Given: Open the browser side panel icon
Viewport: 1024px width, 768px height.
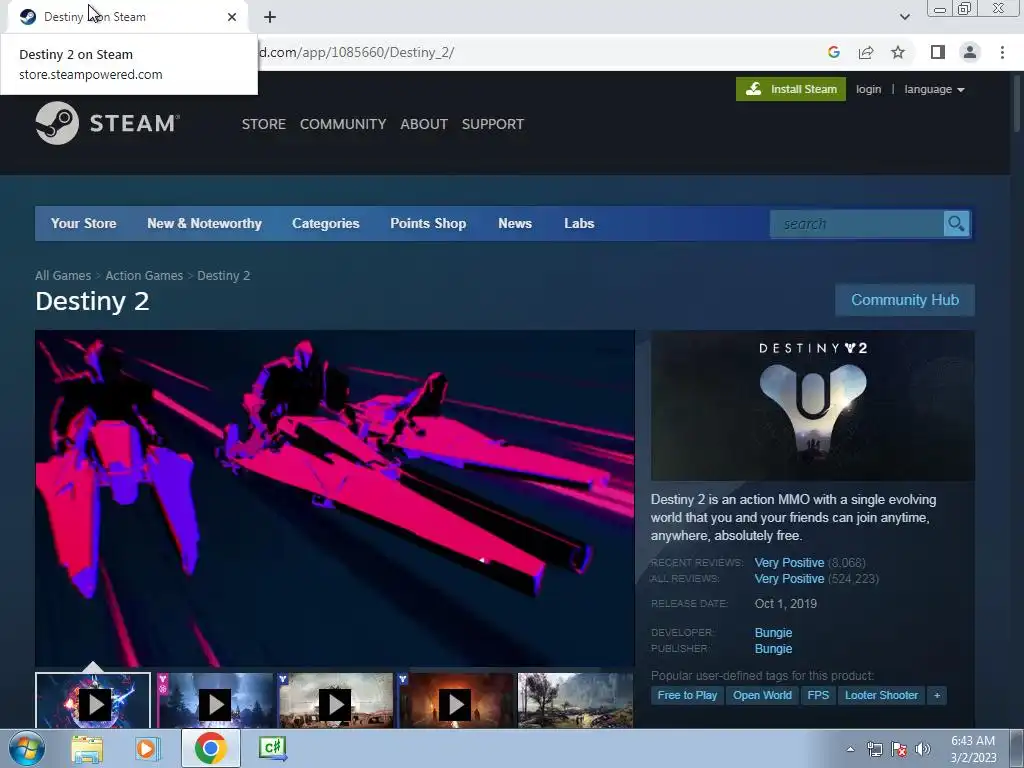Looking at the screenshot, I should point(937,52).
